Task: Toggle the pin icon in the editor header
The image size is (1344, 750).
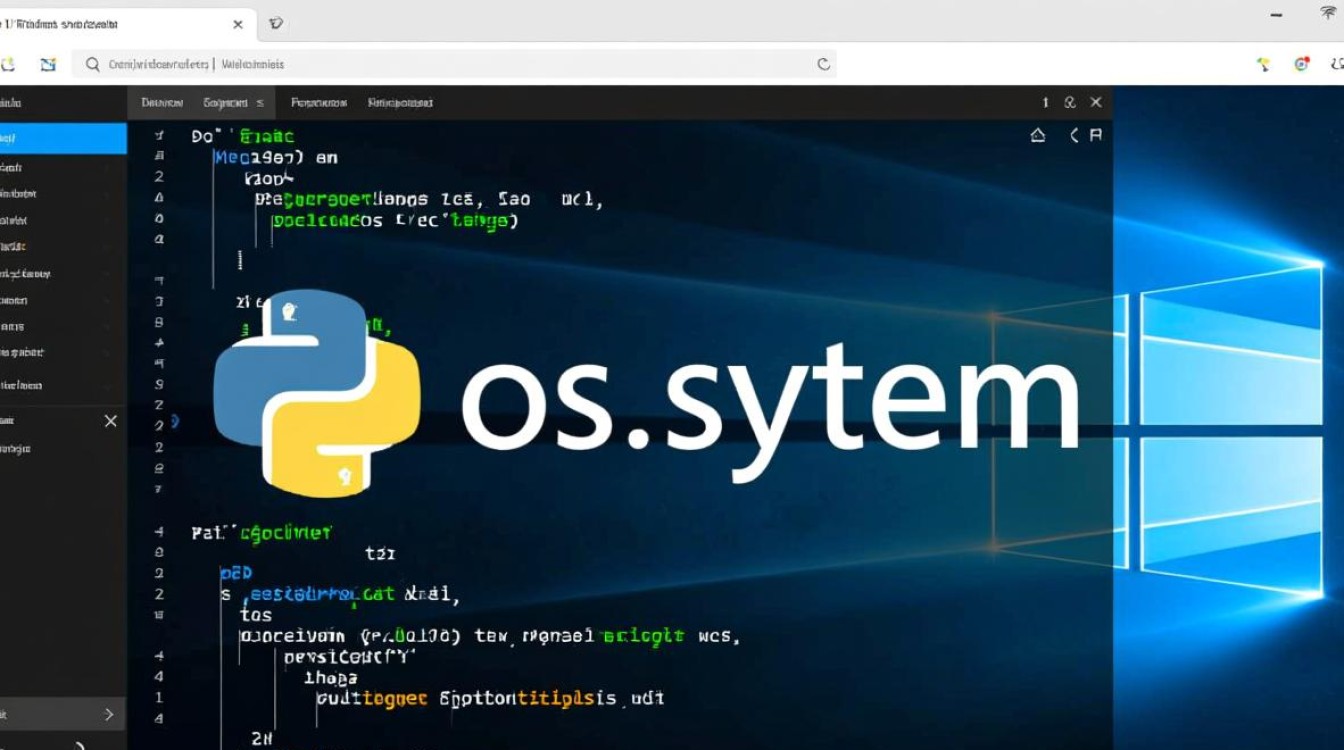Action: 1095,134
